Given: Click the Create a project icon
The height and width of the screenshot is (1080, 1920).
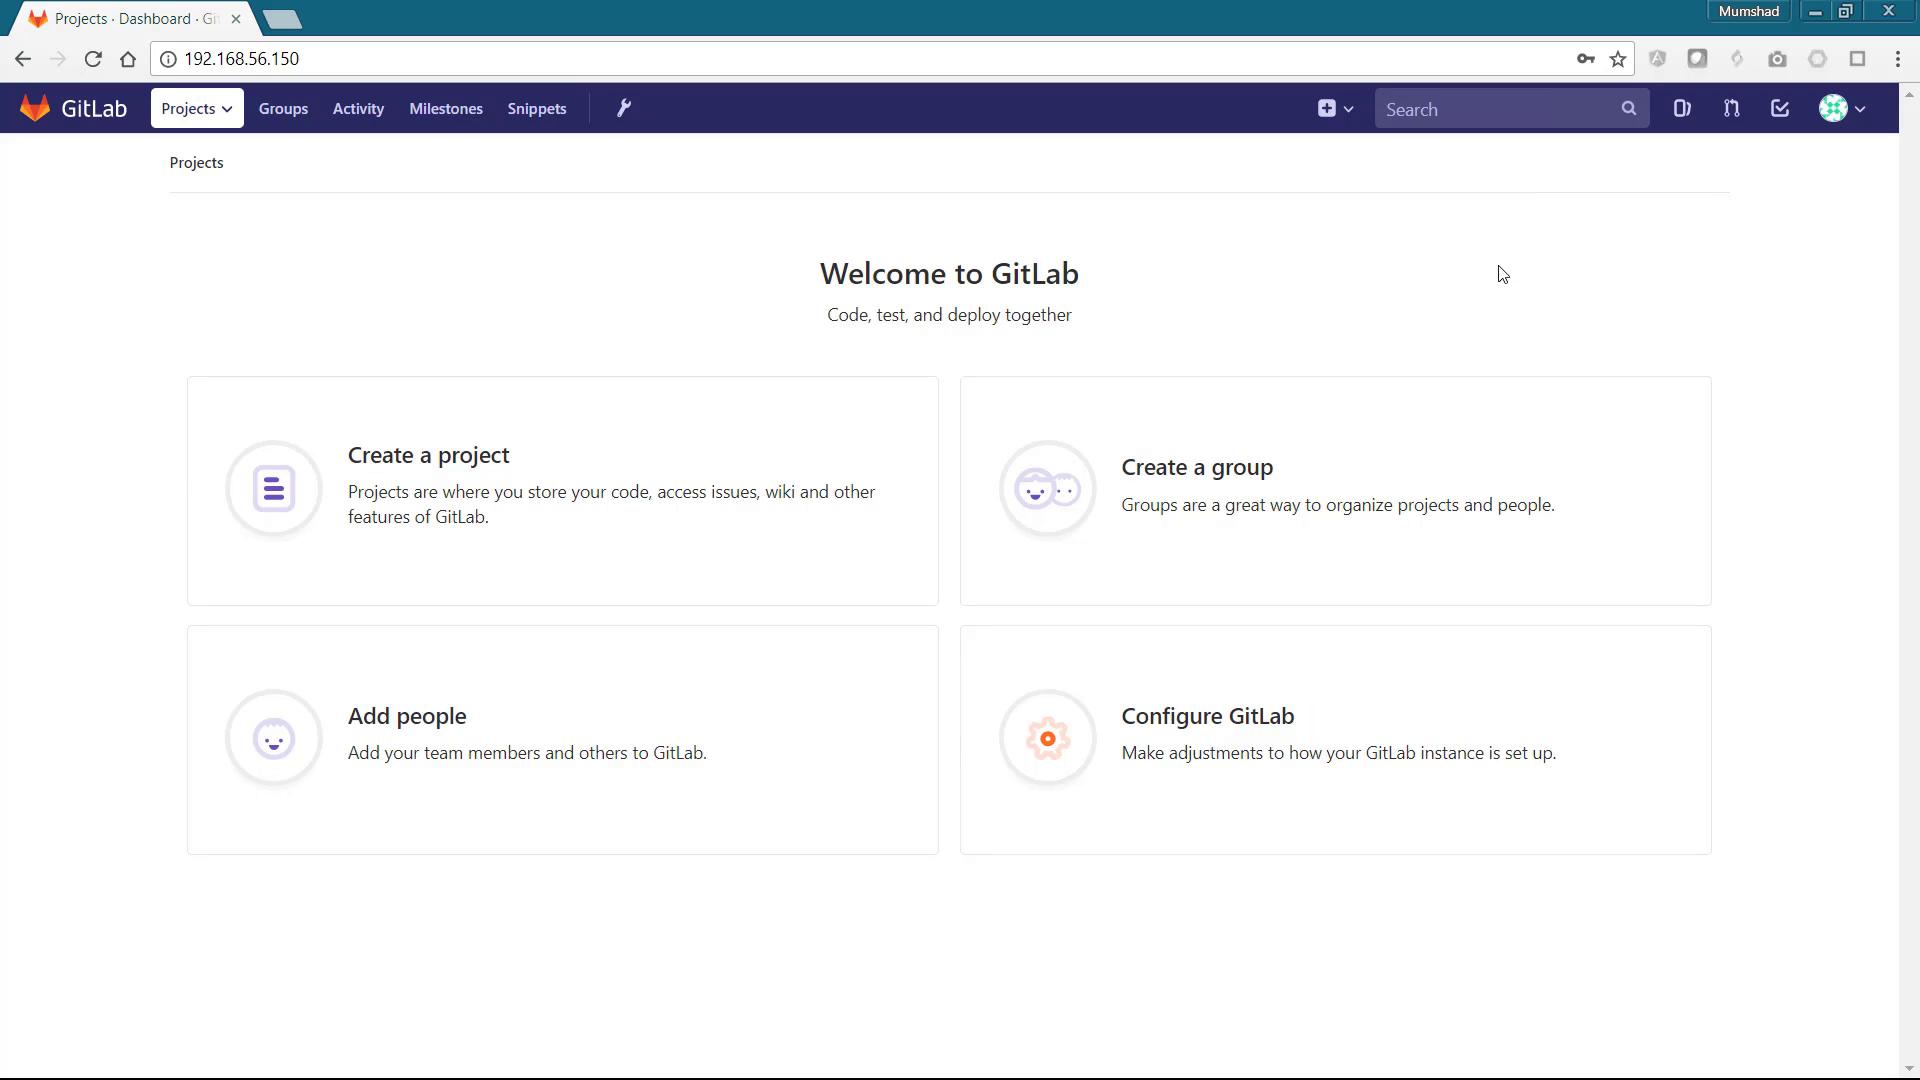Looking at the screenshot, I should point(274,489).
